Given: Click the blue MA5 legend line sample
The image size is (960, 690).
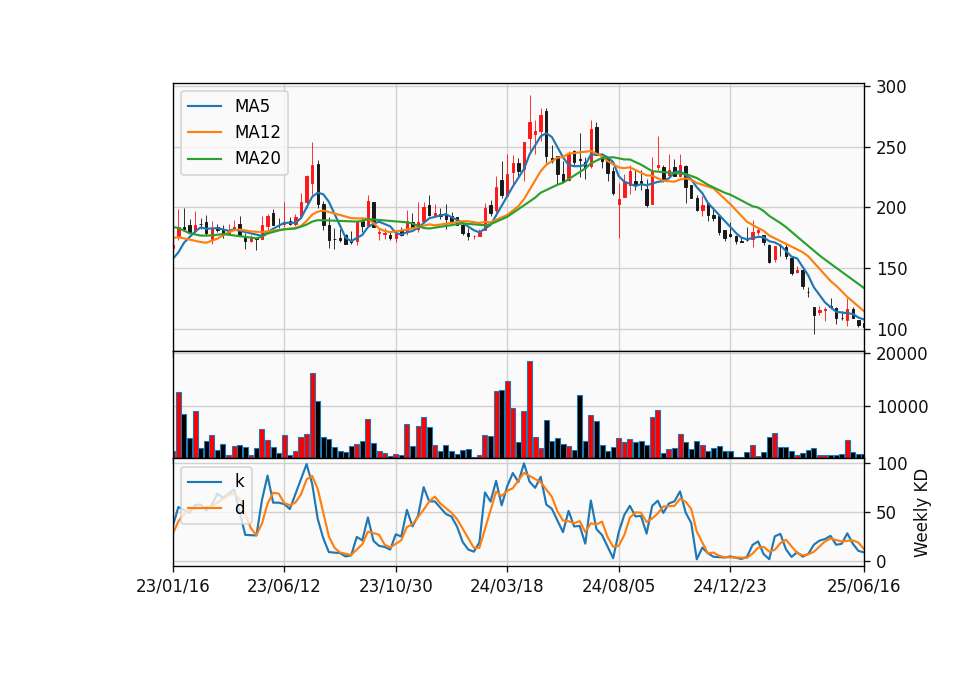Looking at the screenshot, I should click(204, 106).
